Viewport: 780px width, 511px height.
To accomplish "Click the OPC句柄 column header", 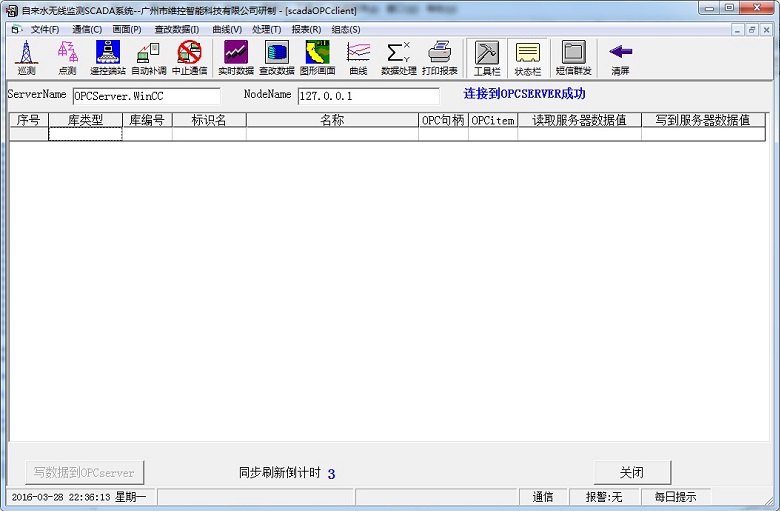I will pyautogui.click(x=443, y=120).
